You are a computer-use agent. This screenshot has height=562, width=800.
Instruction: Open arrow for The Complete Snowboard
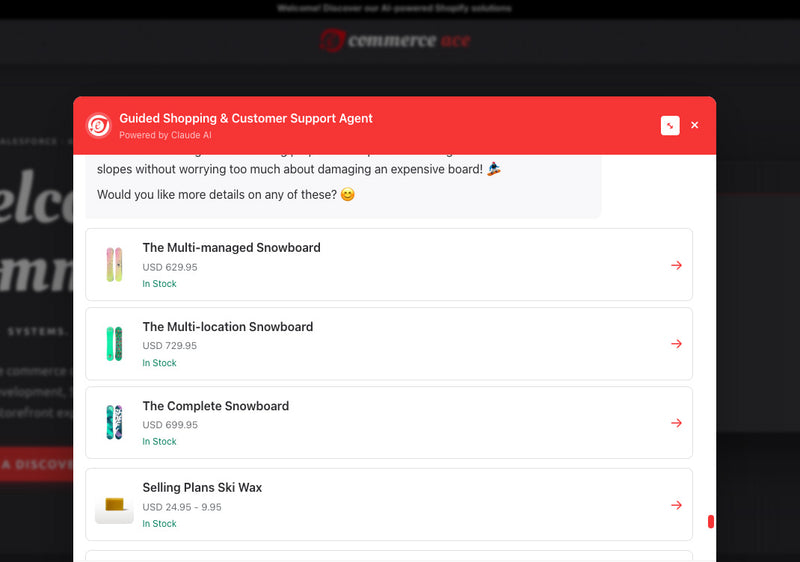point(677,423)
